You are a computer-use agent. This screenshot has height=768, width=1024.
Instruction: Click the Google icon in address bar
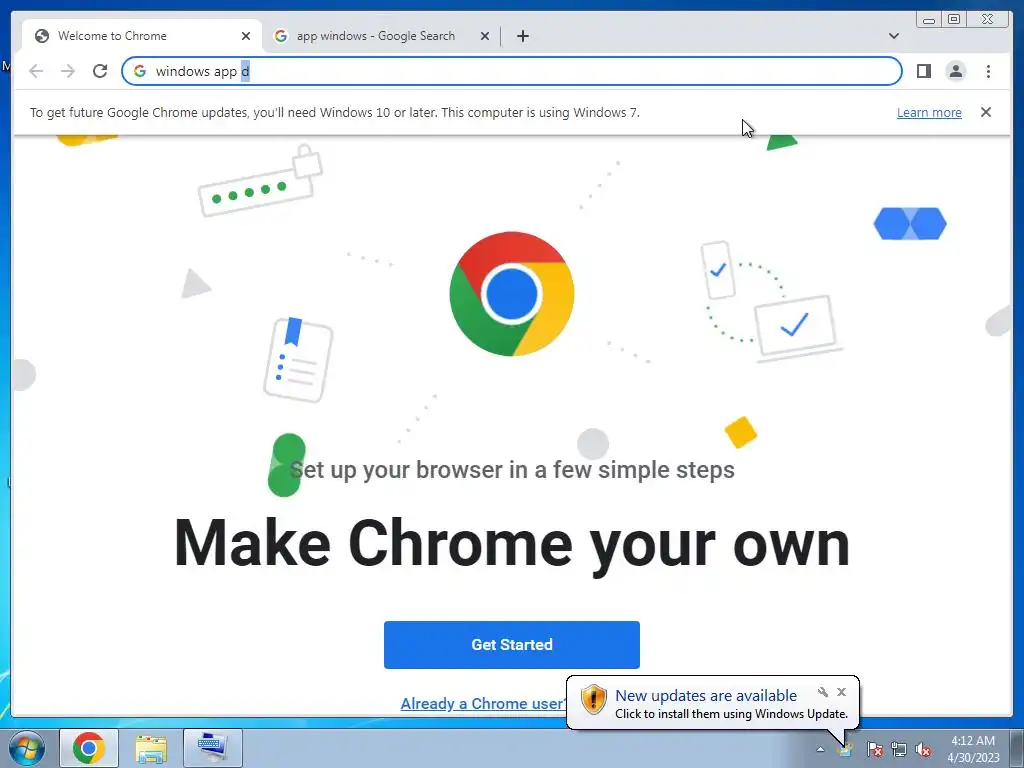pos(140,71)
